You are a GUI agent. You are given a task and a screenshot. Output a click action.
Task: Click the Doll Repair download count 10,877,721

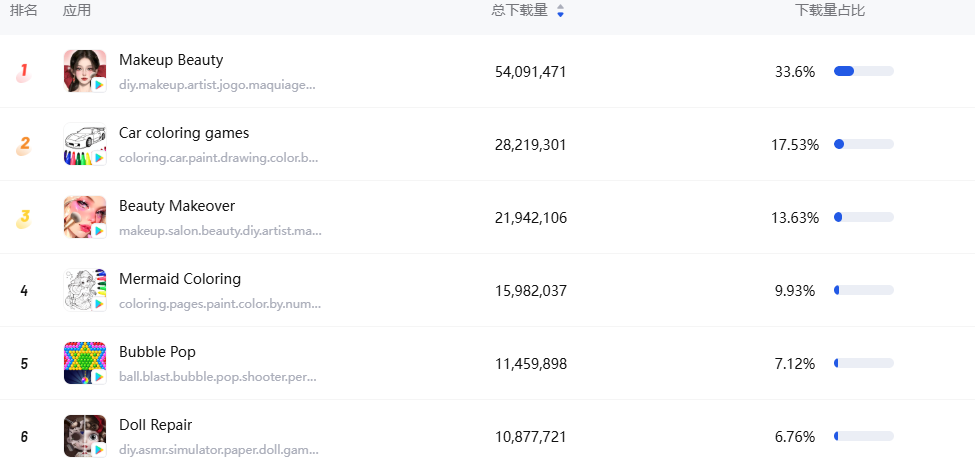530,437
